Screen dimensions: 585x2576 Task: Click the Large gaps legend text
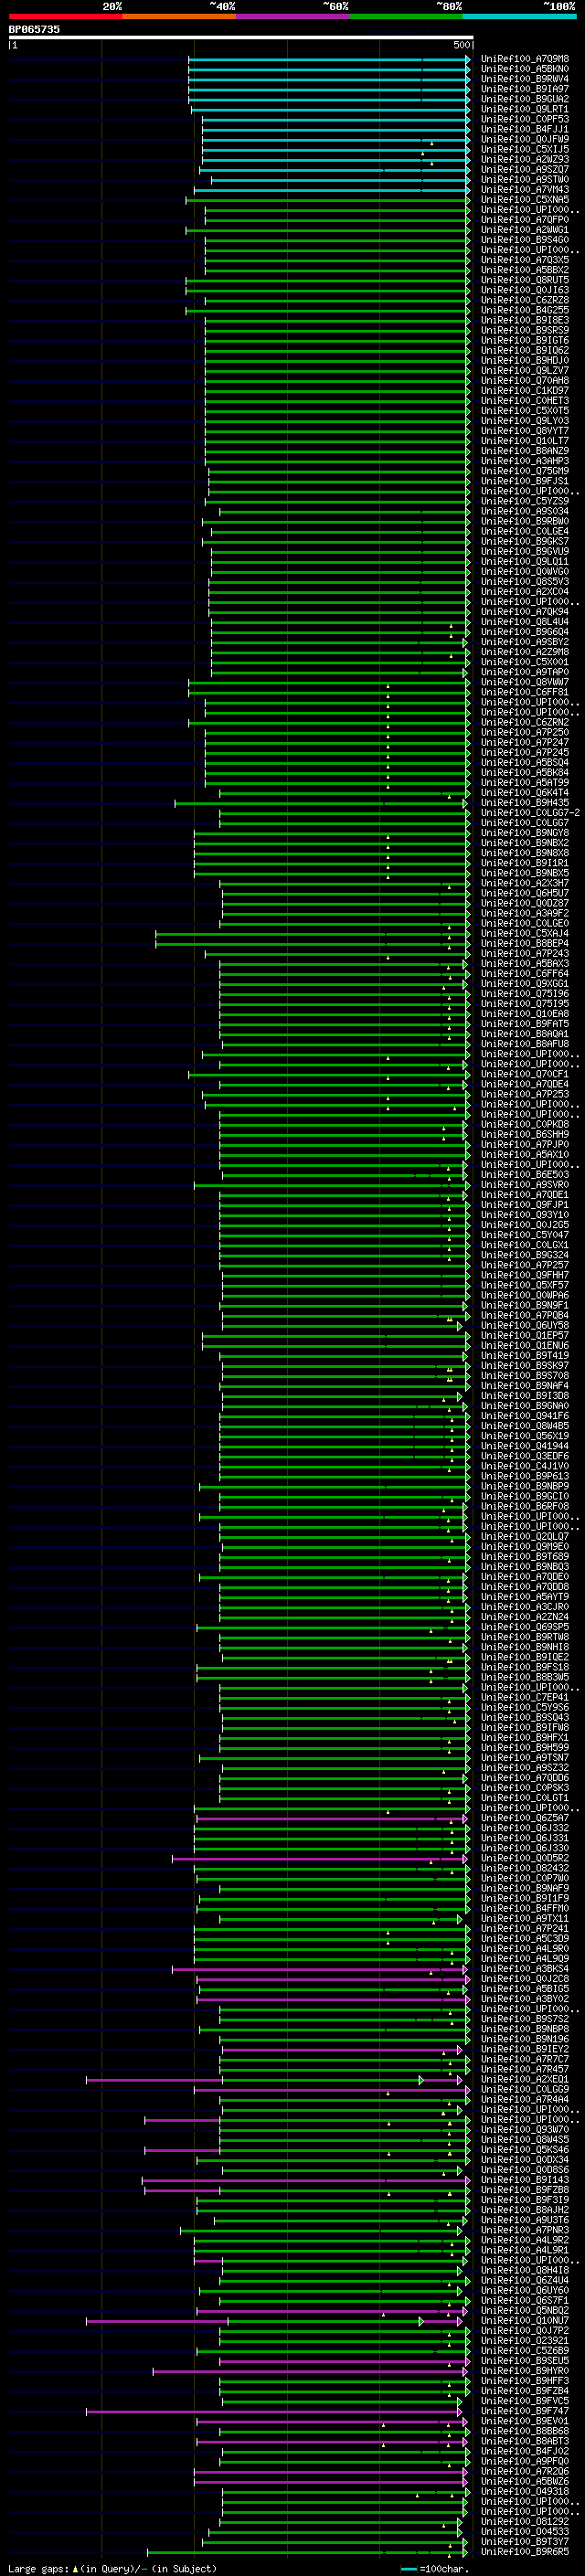click(x=112, y=2568)
